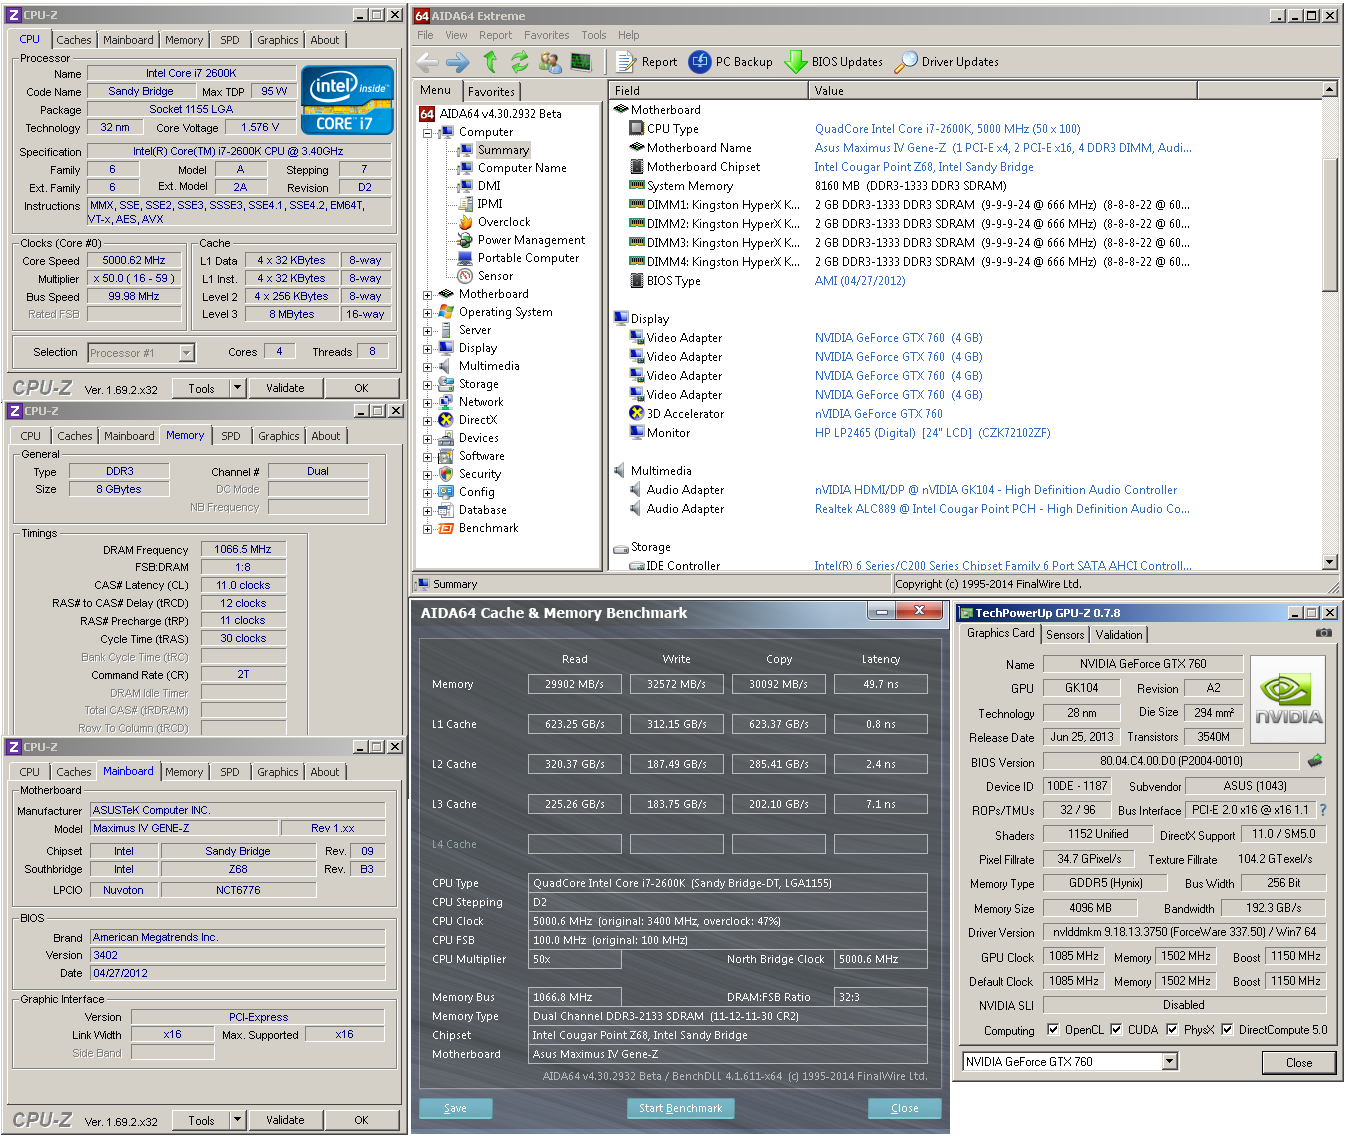
Task: Toggle CUDA checkbox in GPU-Z
Action: [x=1116, y=1030]
